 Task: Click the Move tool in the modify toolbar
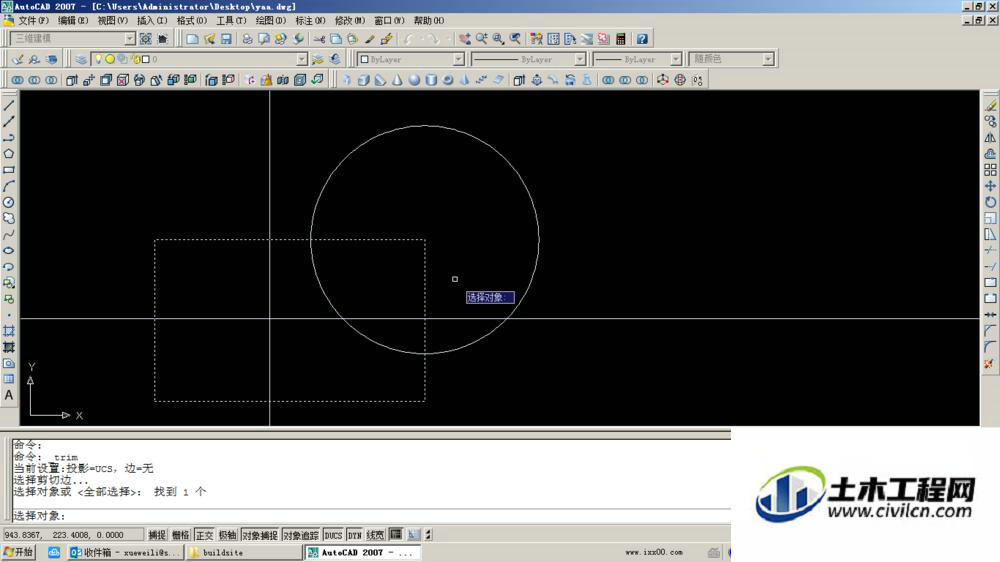pos(990,186)
